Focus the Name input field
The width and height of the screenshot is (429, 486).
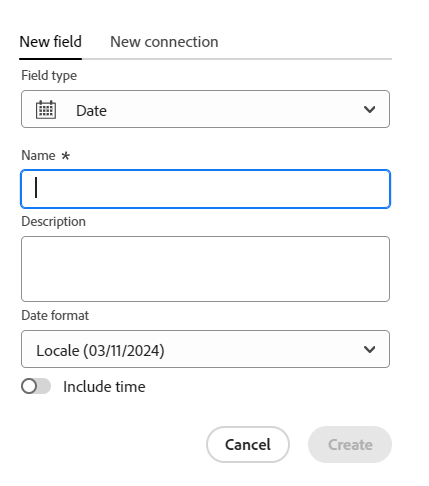point(205,189)
